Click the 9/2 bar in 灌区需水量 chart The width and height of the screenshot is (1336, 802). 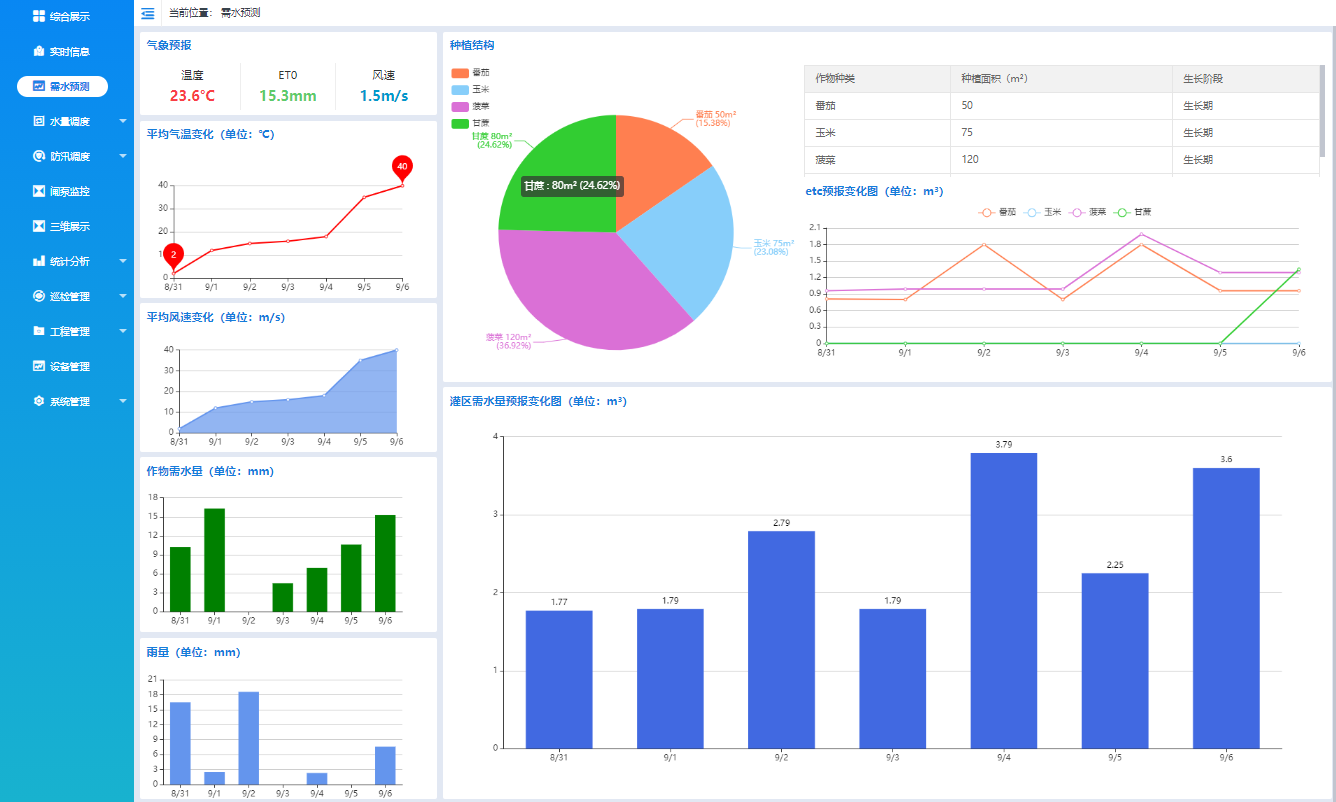click(x=781, y=640)
